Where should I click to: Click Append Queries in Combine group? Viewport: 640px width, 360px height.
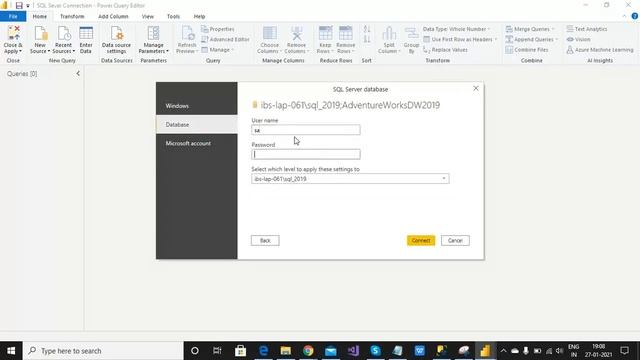(531, 39)
